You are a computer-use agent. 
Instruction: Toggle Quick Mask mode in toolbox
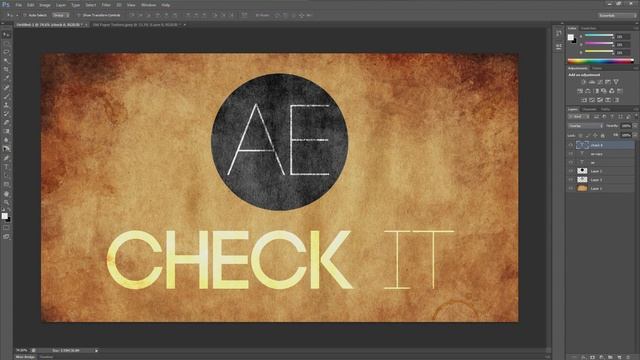(x=6, y=228)
